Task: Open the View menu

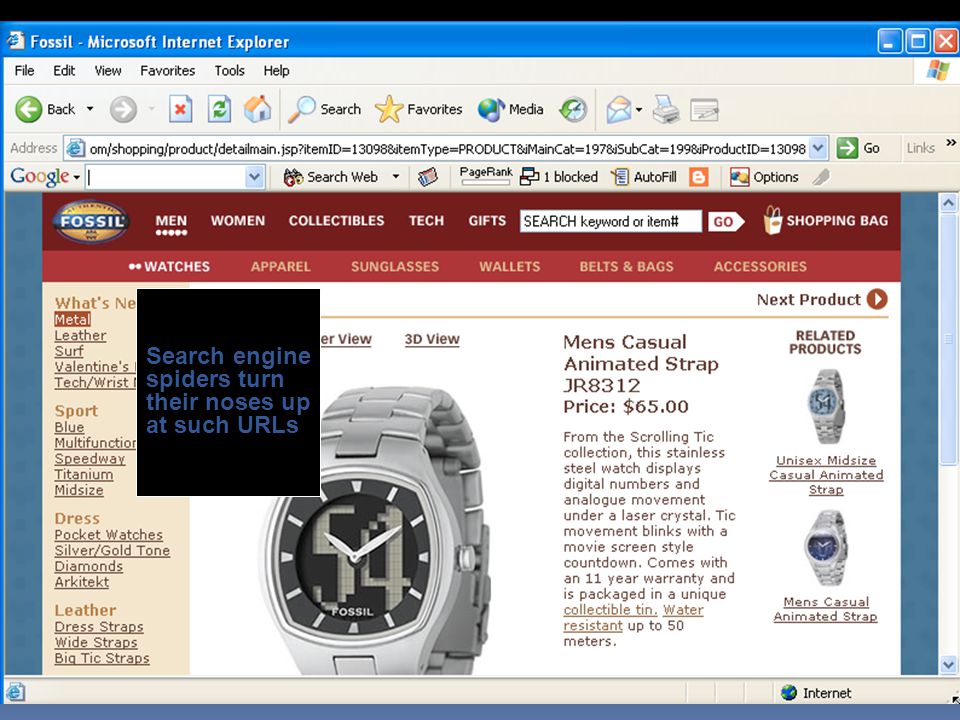Action: (108, 70)
